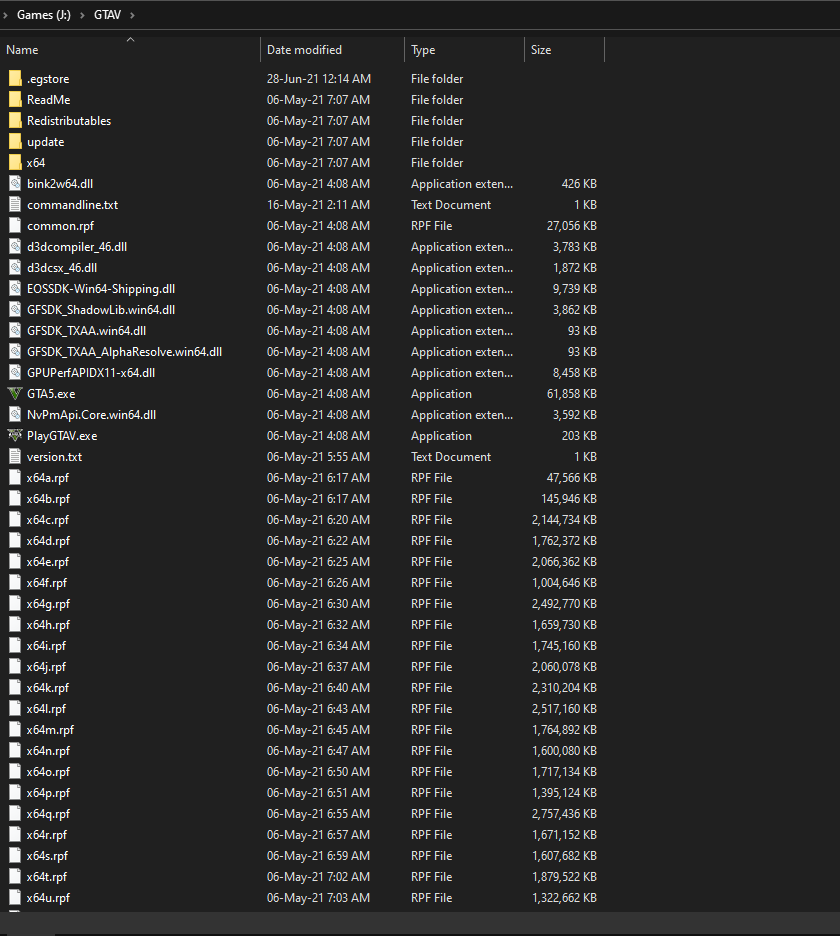The width and height of the screenshot is (840, 936).
Task: Click the 27,056 KB size value
Action: 572,226
